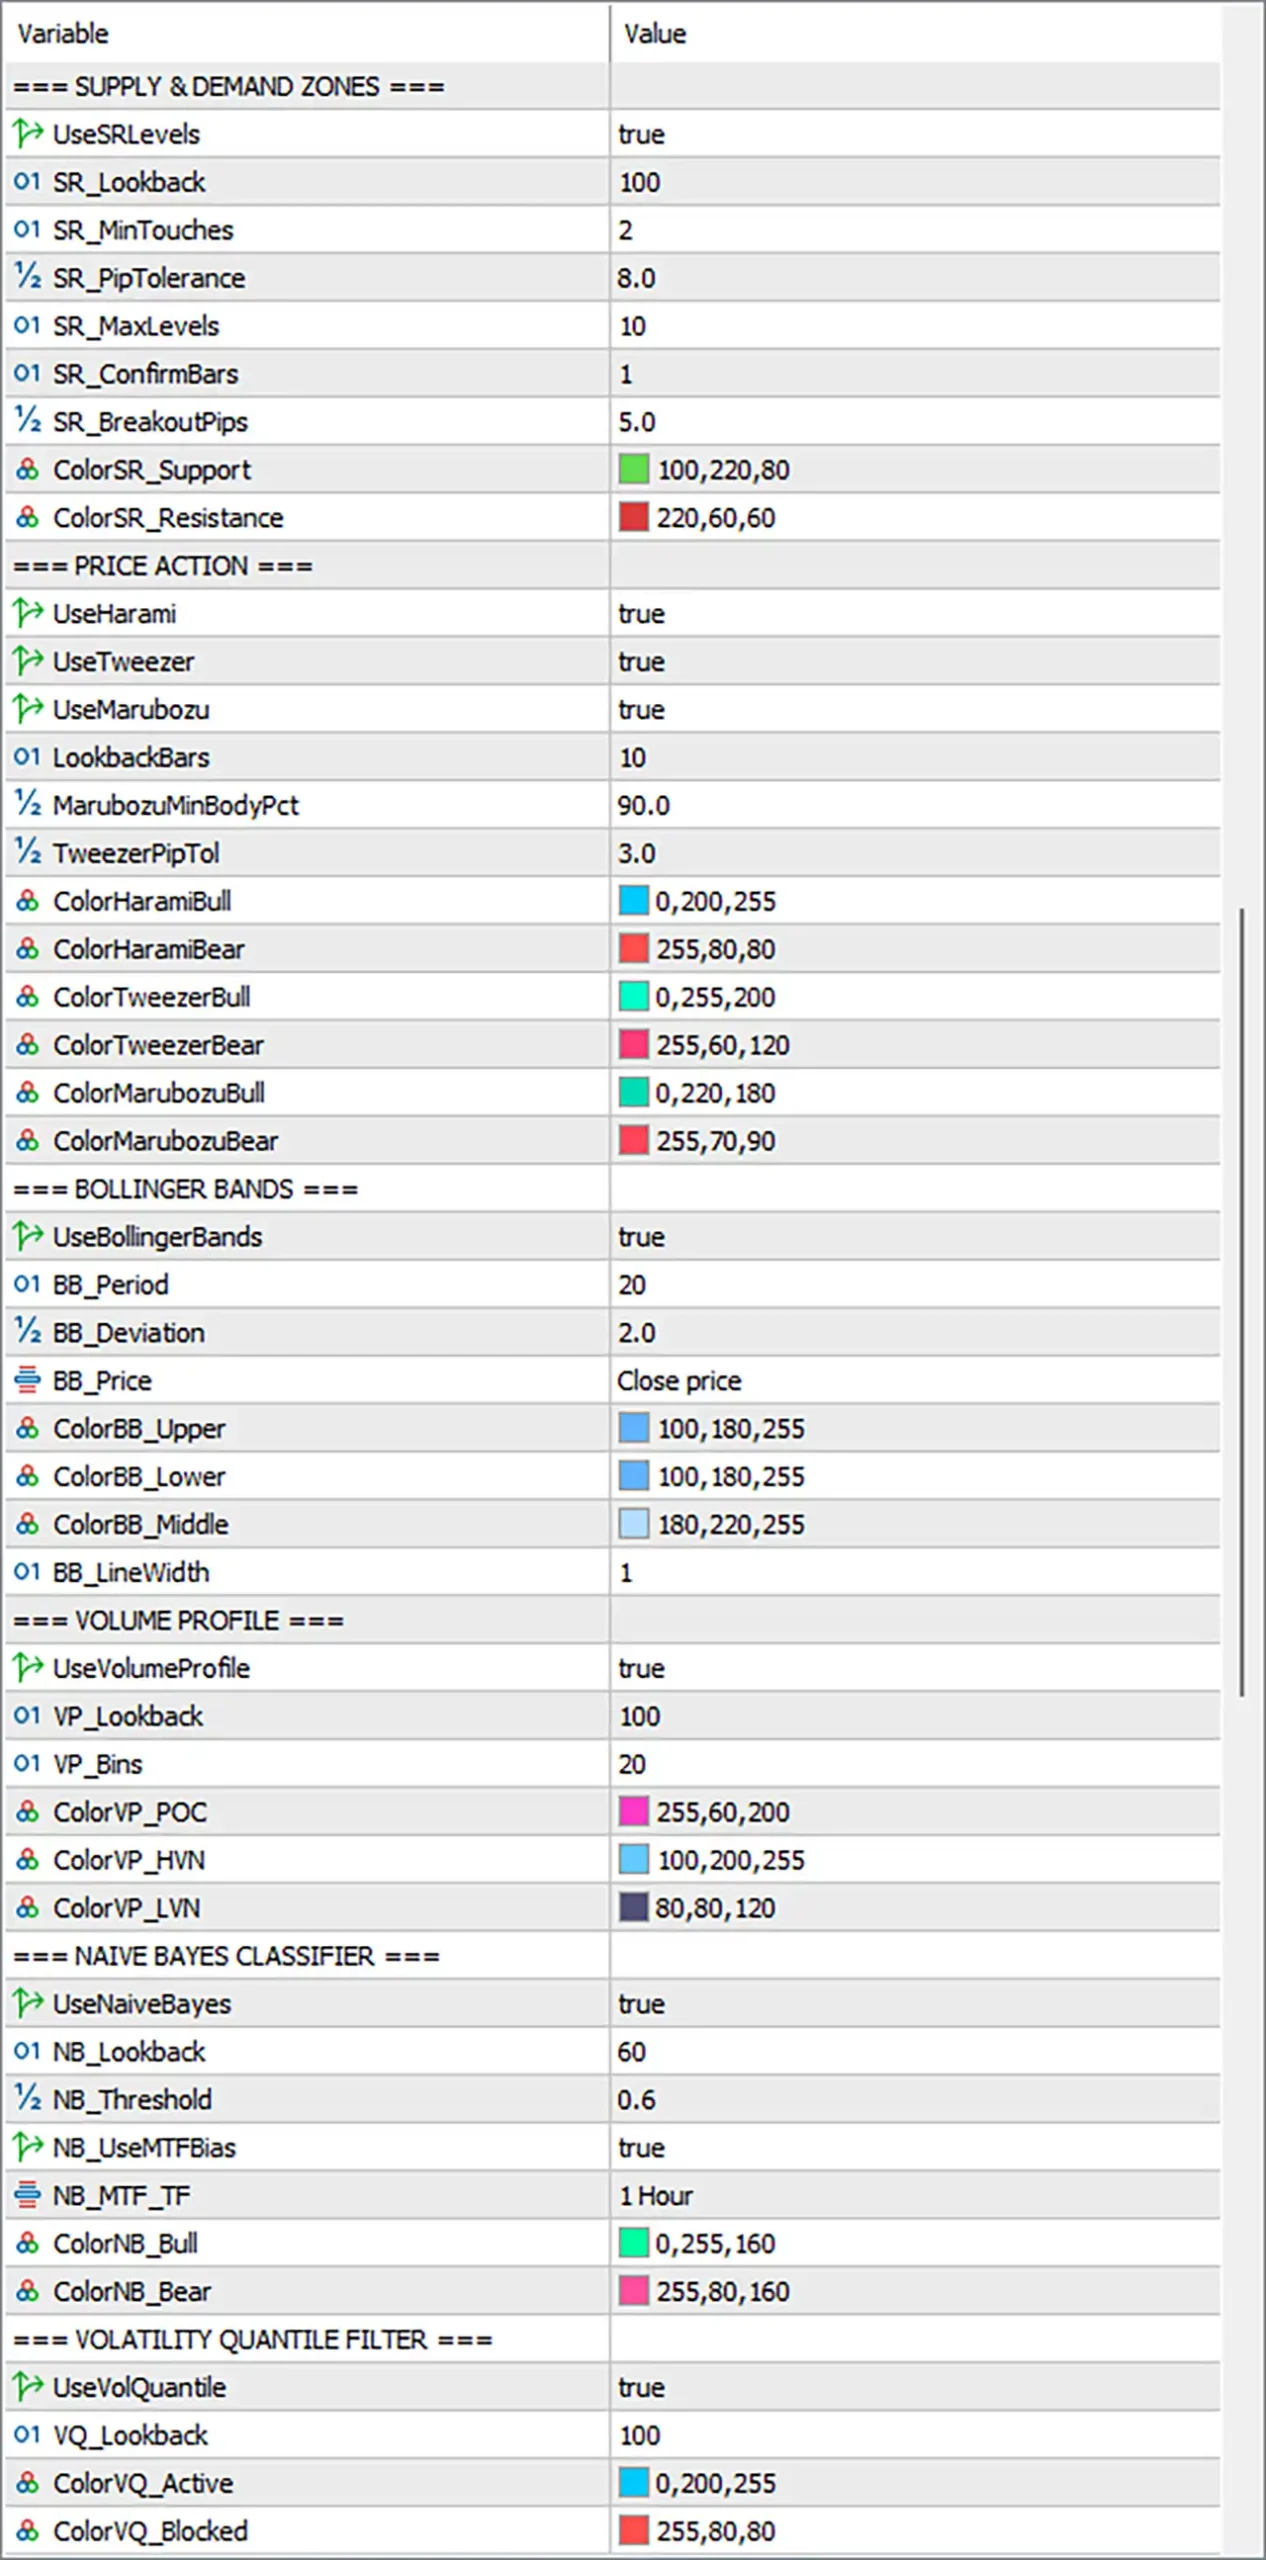Select the BOLLINGER BANDS header row
This screenshot has height=2560, width=1266.
pos(612,1188)
